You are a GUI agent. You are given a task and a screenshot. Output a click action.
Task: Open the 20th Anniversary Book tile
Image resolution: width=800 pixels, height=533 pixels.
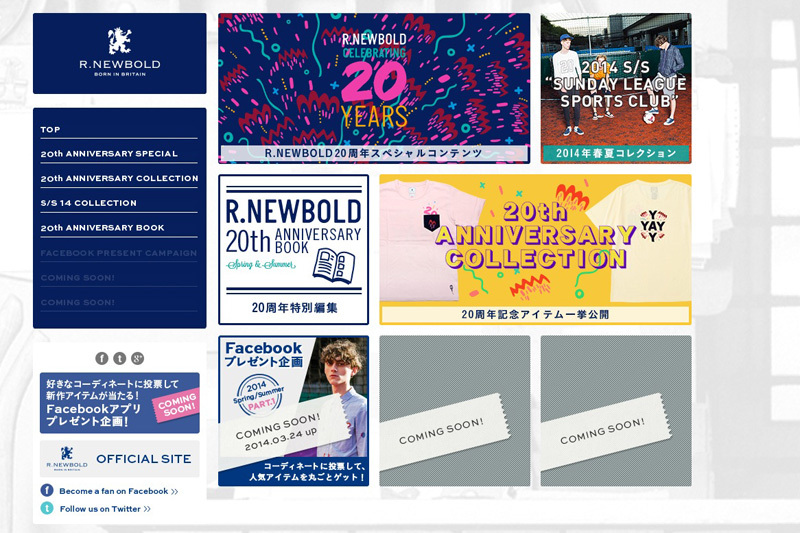293,249
